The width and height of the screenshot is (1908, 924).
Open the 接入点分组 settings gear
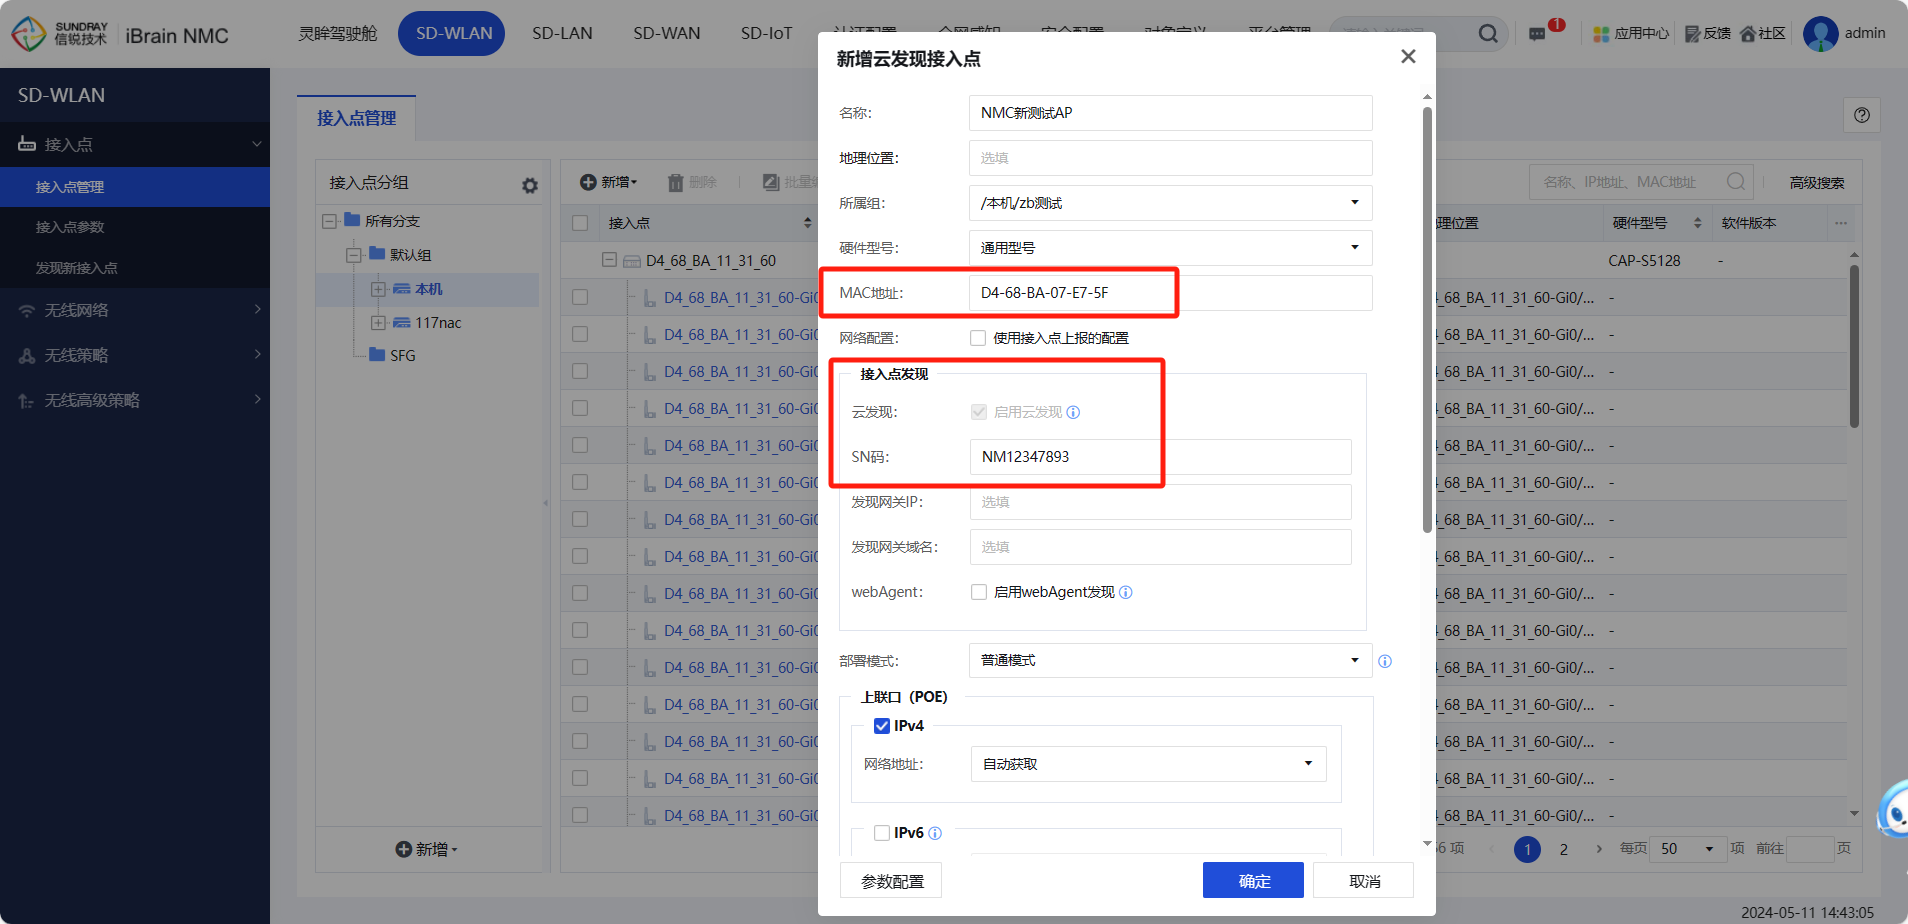(x=530, y=185)
